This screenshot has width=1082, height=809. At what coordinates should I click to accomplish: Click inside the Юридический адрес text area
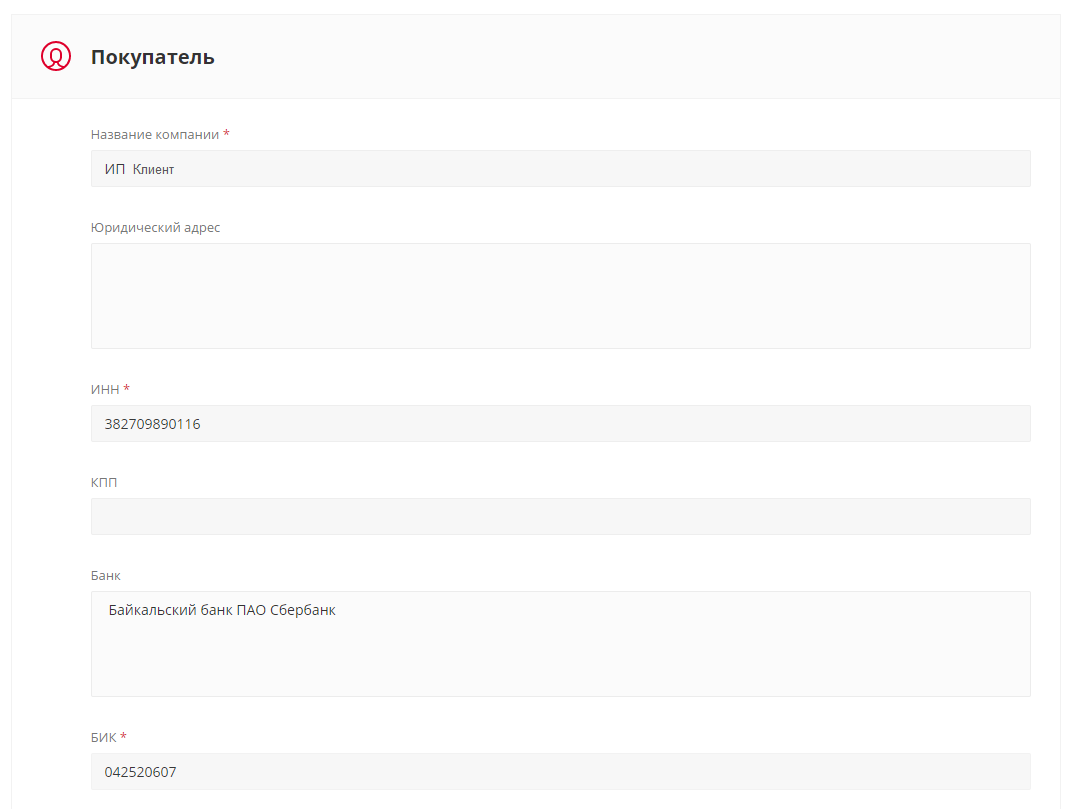point(560,296)
